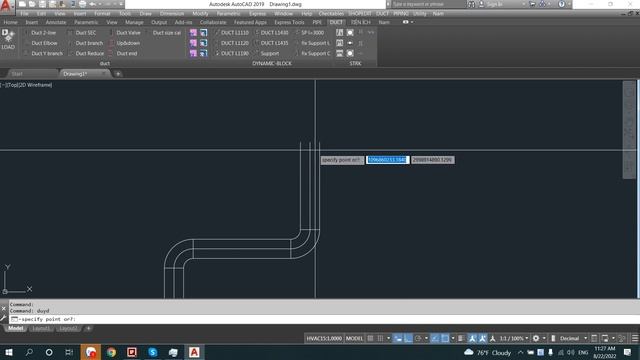Toggle ortho mode in status bar
This screenshot has width=640, height=360.
(408, 338)
